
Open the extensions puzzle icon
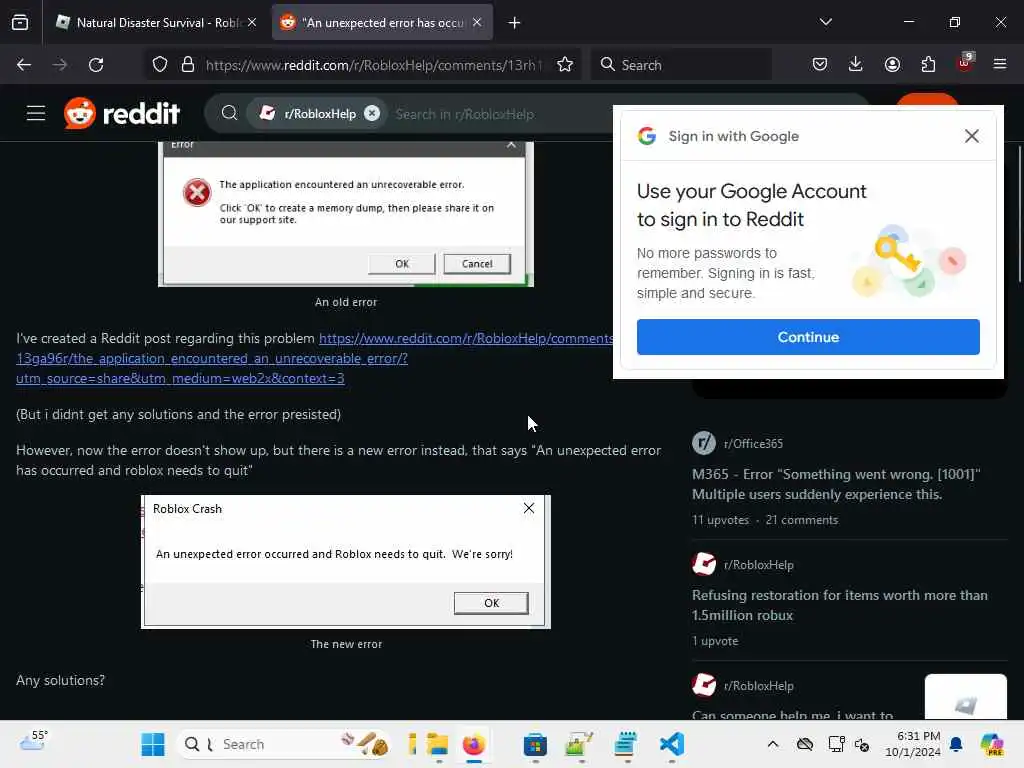click(928, 65)
